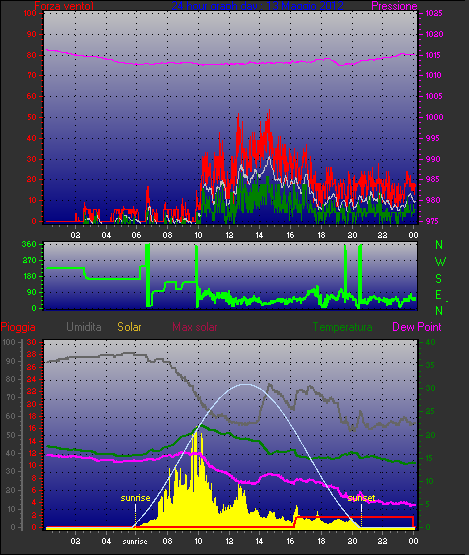This screenshot has height=555, width=469.
Task: Click the "28" value on red rain axis
Action: tap(32, 355)
